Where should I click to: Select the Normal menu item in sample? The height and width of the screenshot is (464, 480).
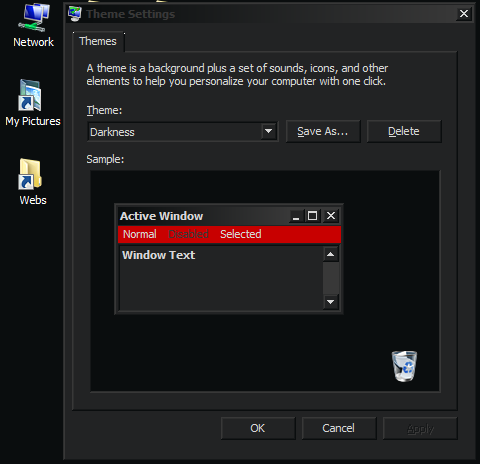click(139, 234)
